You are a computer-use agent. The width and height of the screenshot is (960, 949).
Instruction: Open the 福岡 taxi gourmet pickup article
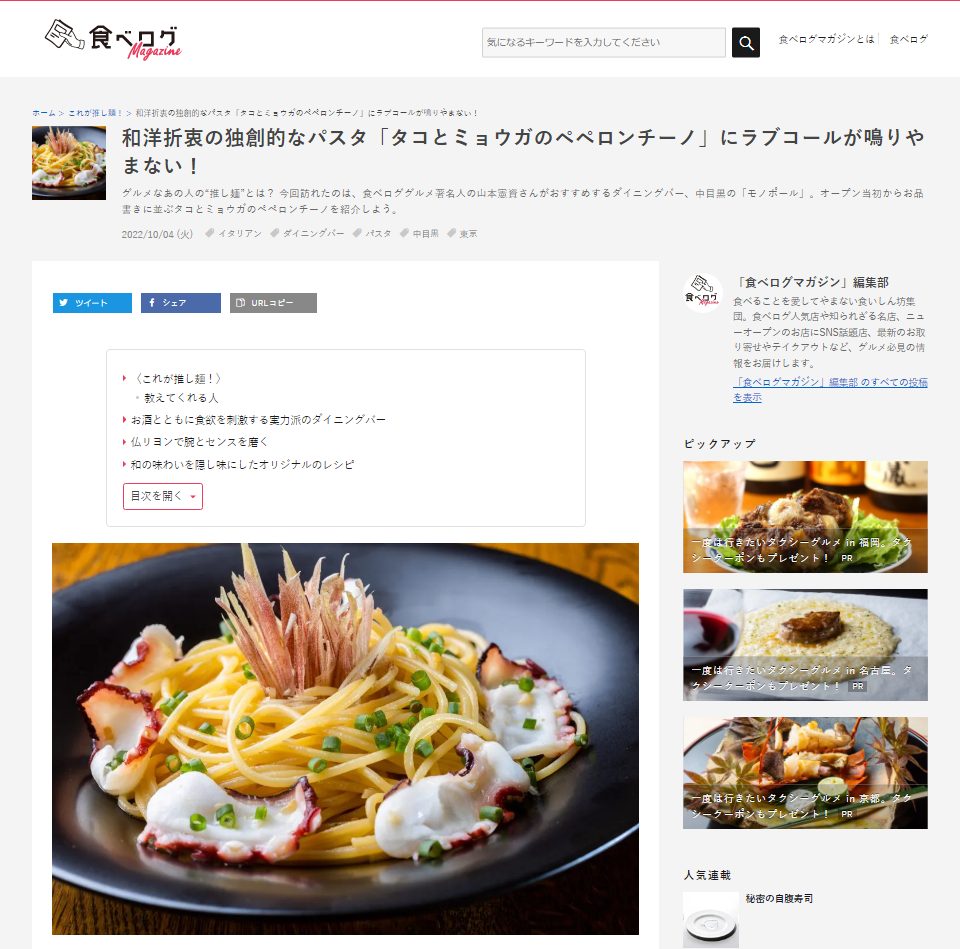click(805, 517)
